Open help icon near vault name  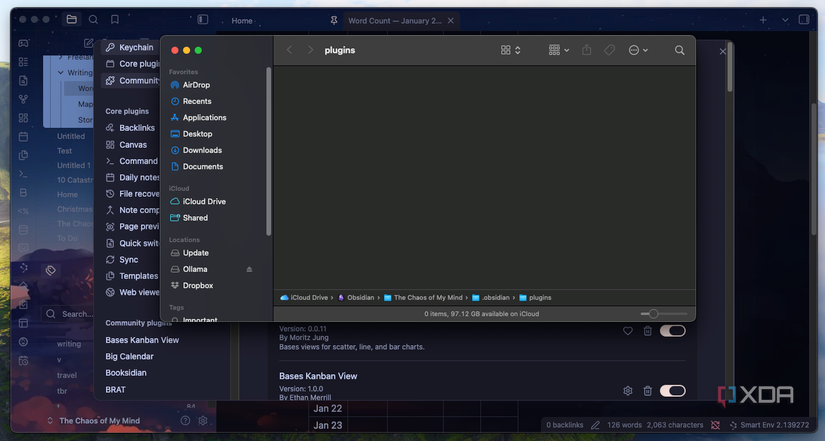point(185,421)
